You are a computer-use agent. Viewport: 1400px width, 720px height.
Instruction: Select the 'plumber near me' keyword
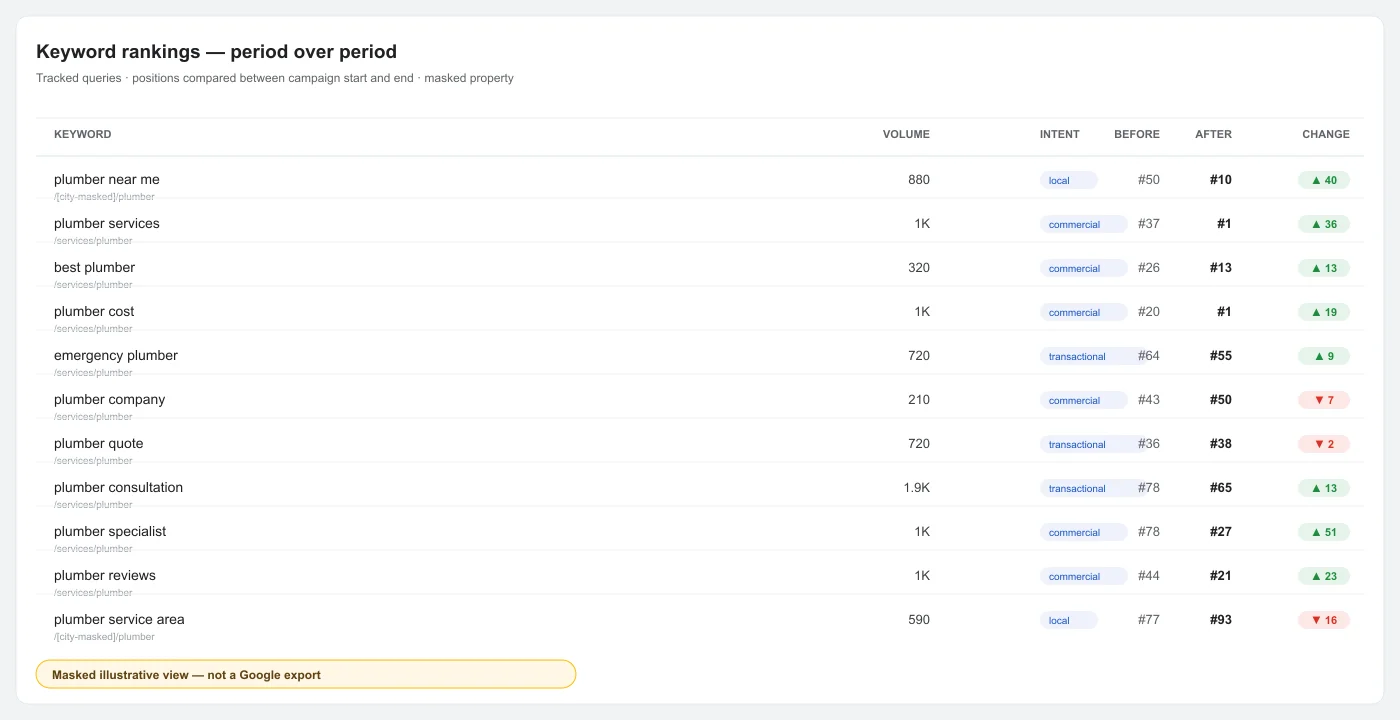coord(107,180)
